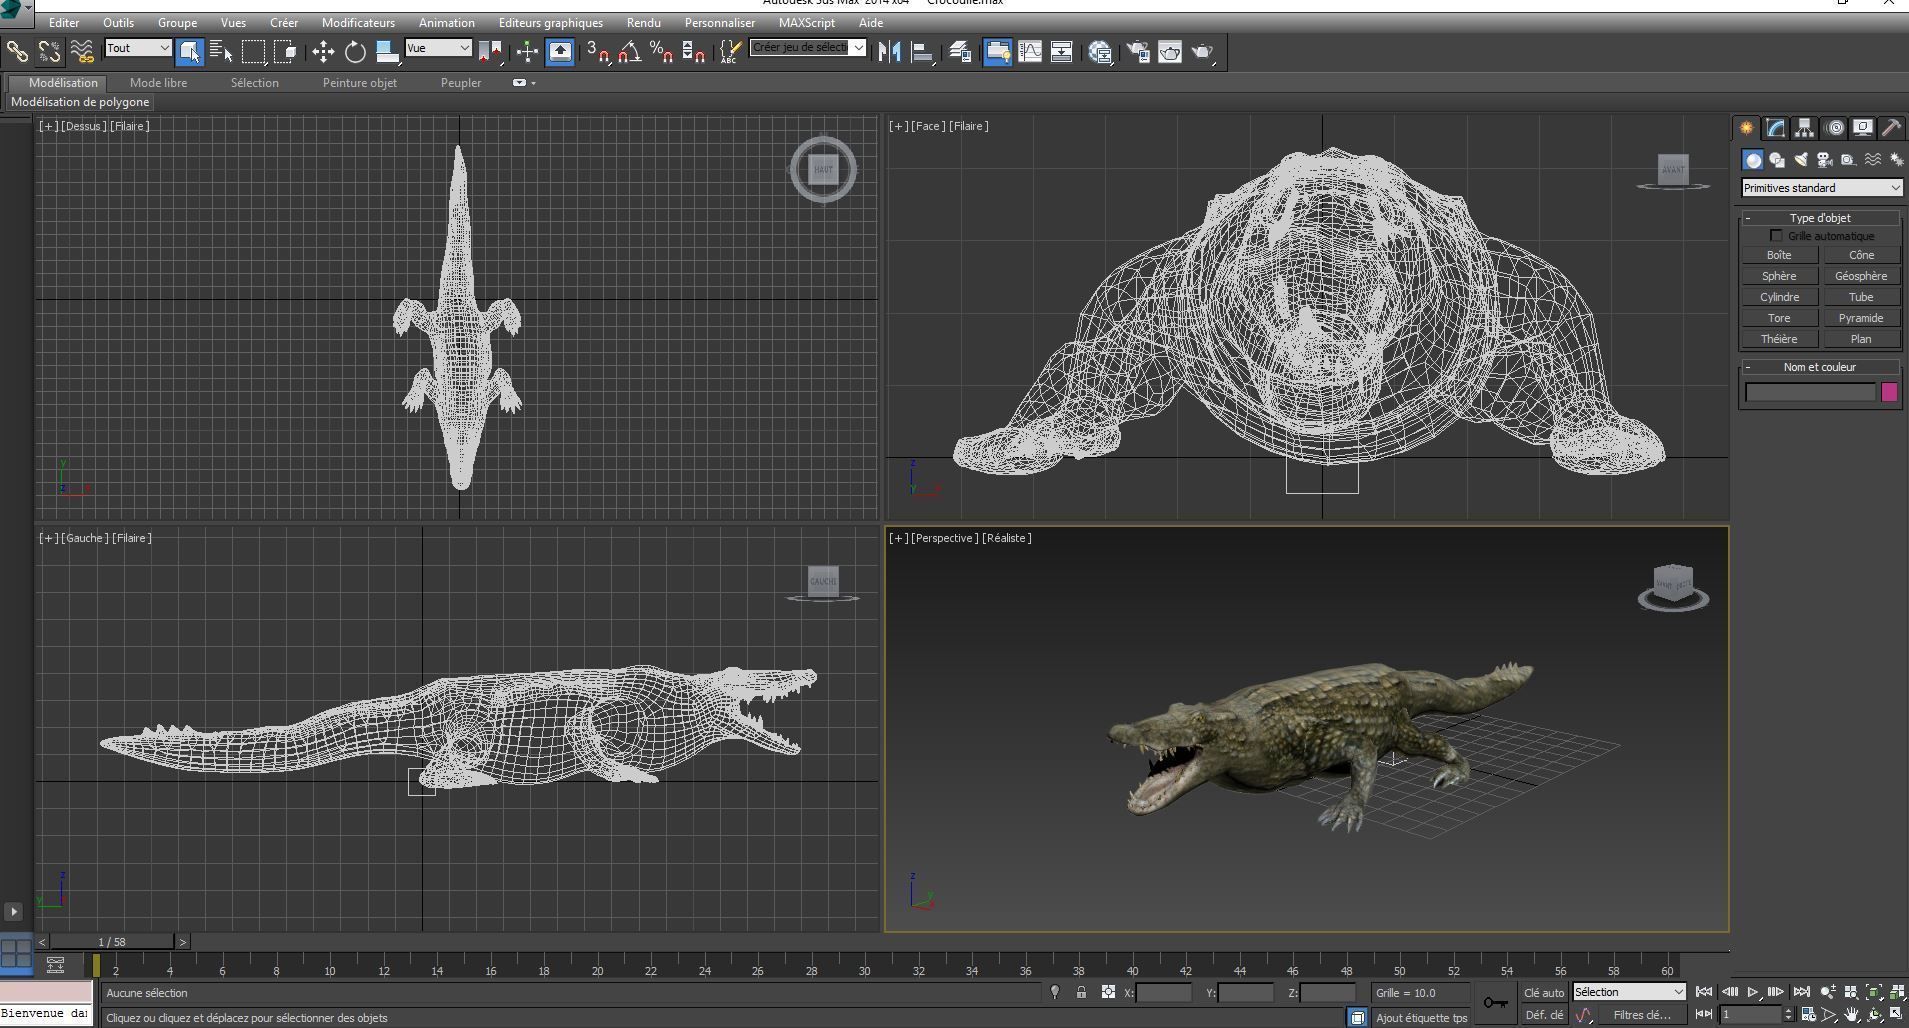Open the Schematic View icon

point(1061,51)
